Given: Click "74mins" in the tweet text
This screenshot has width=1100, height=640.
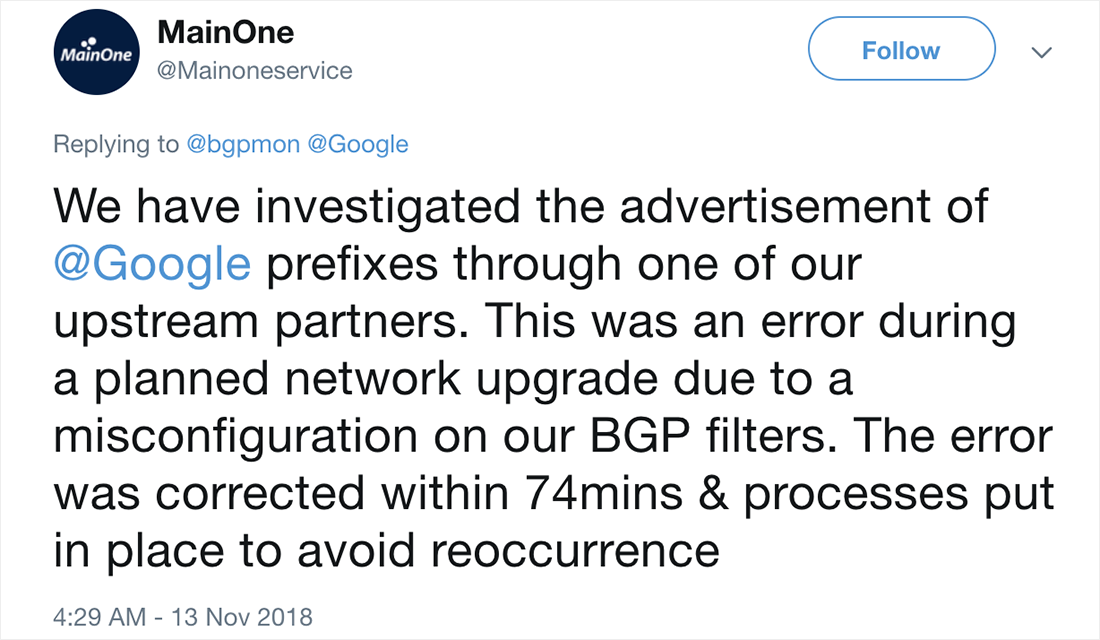Looking at the screenshot, I should (x=554, y=494).
